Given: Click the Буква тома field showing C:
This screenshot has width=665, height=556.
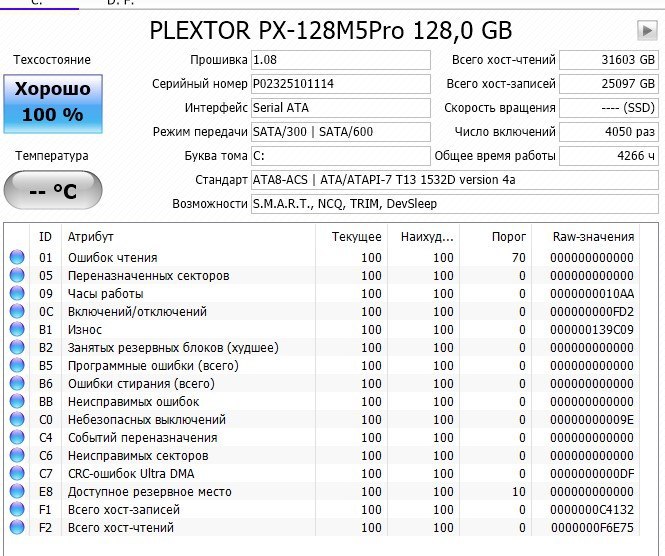Looking at the screenshot, I should [341, 156].
